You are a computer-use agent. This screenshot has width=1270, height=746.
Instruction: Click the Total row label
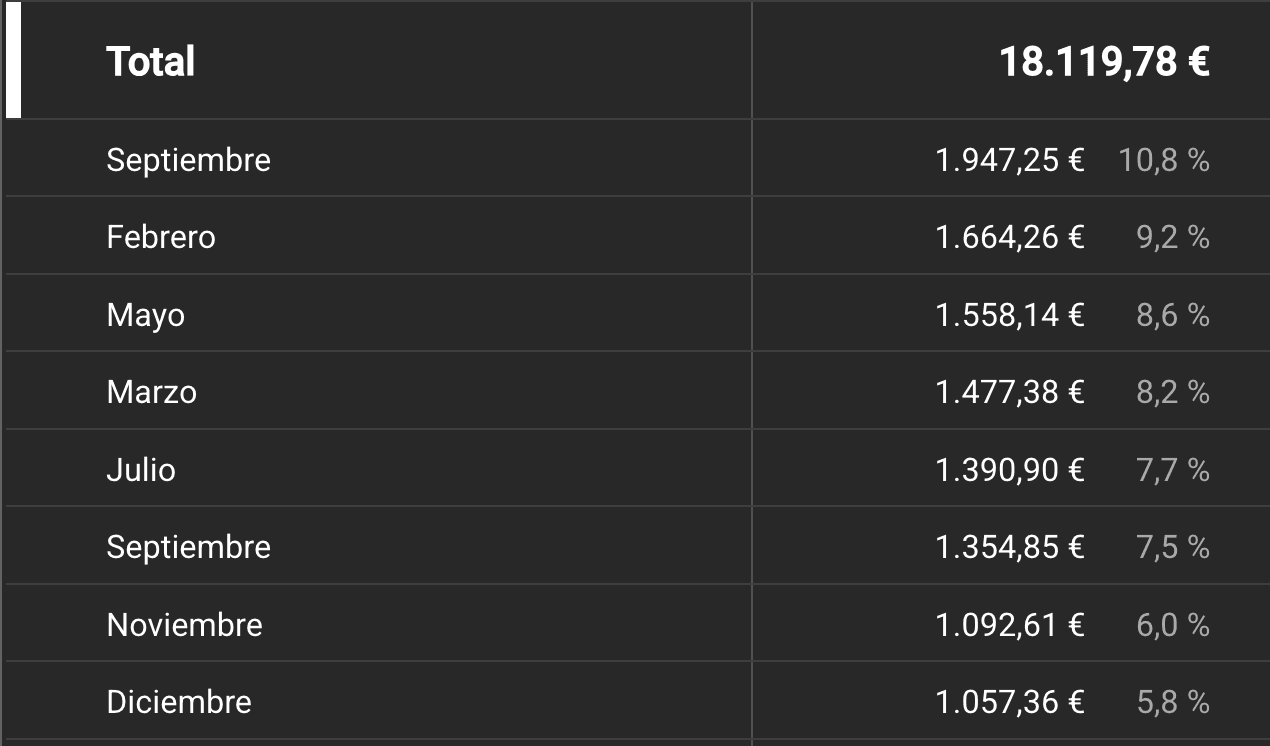click(151, 62)
